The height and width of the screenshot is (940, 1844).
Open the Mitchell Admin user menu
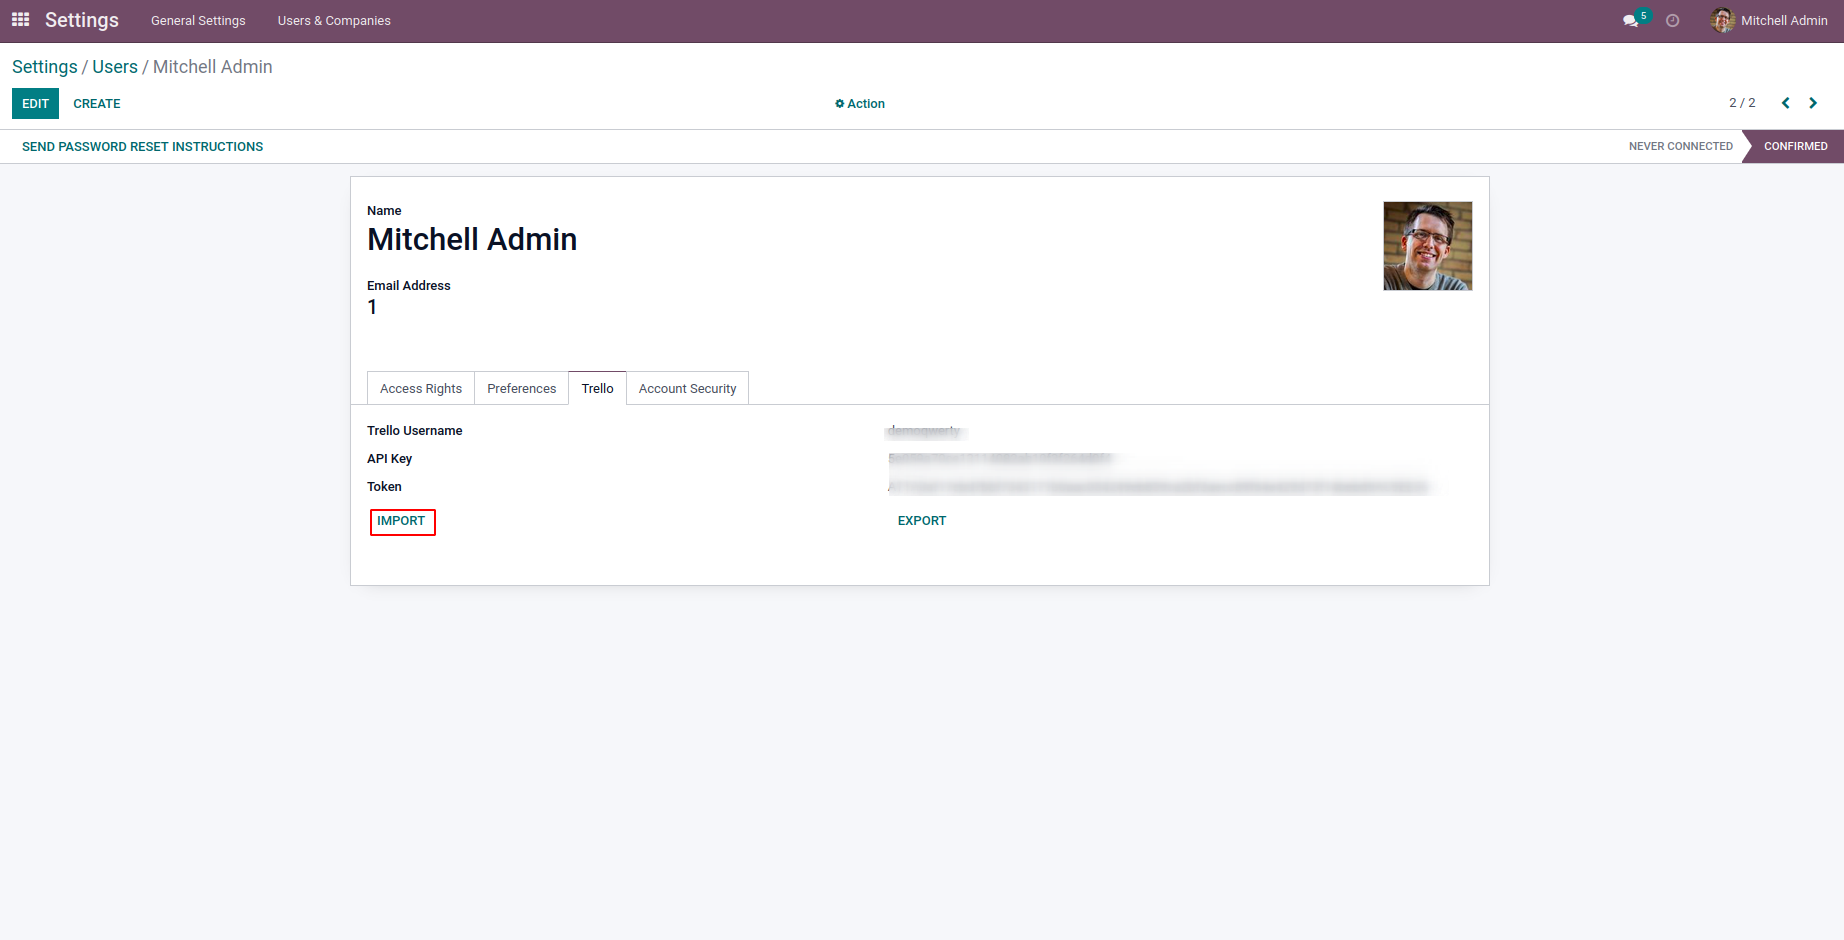point(1769,21)
